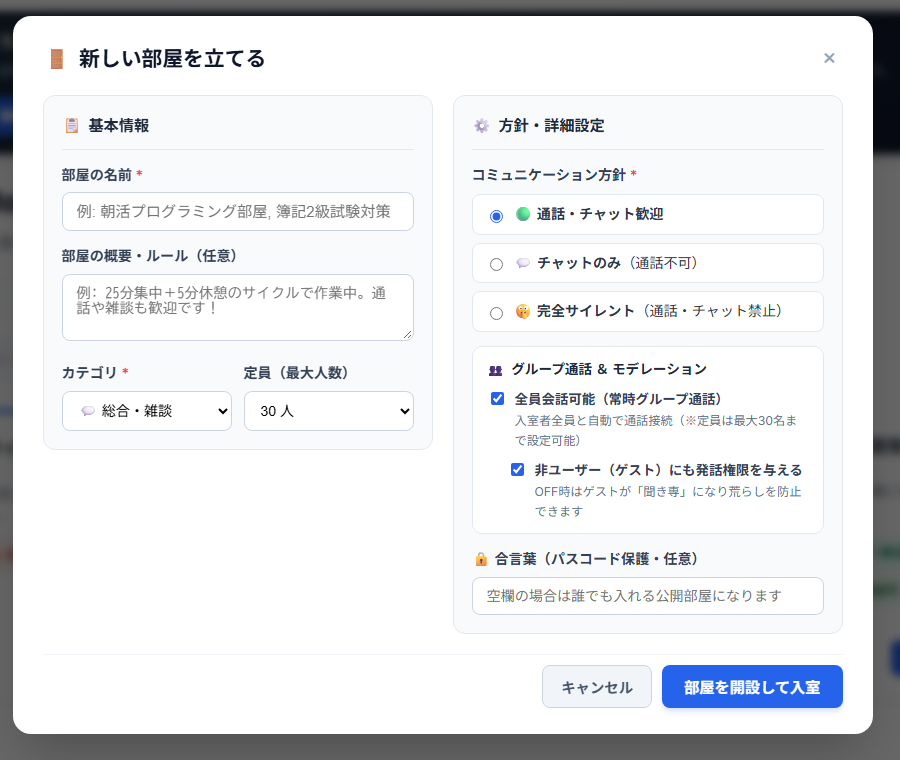The height and width of the screenshot is (760, 900).
Task: Click the people icon beside グループ通話 & モデレーション
Action: [495, 370]
